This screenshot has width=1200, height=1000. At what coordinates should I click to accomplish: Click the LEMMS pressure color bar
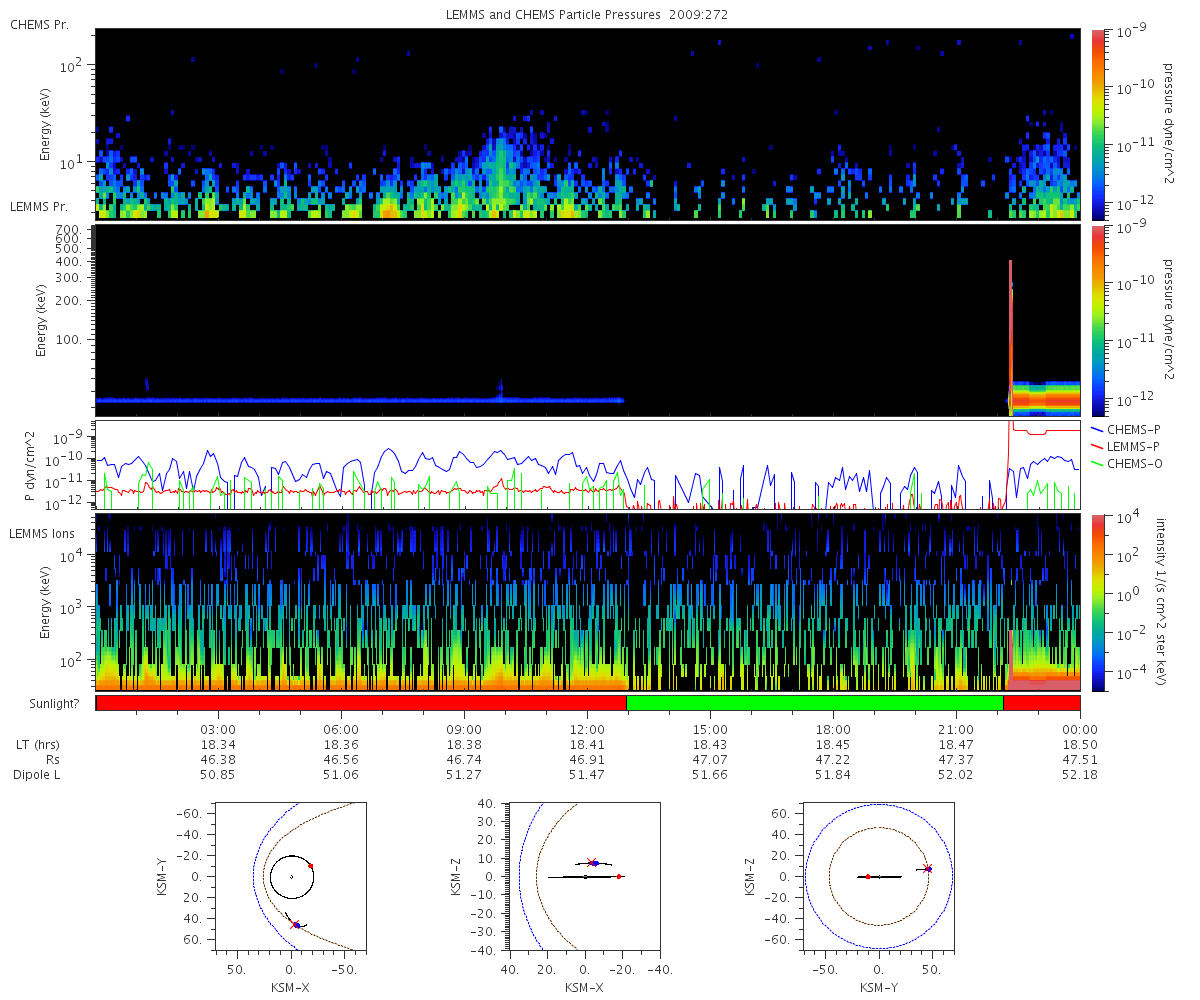[x=1095, y=320]
